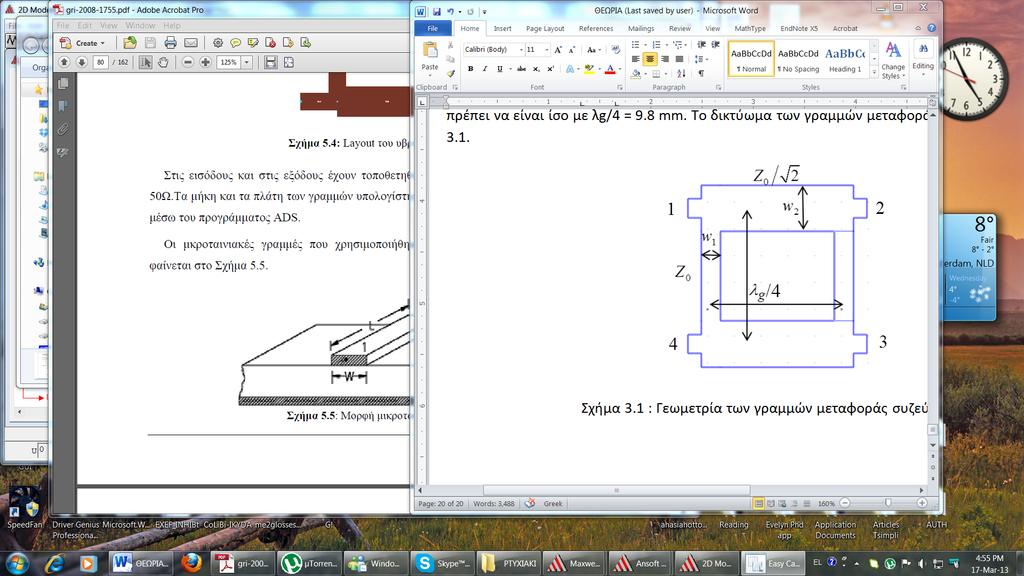Viewport: 1024px width, 576px height.
Task: Activate the Select tool in Acrobat
Action: 146,62
